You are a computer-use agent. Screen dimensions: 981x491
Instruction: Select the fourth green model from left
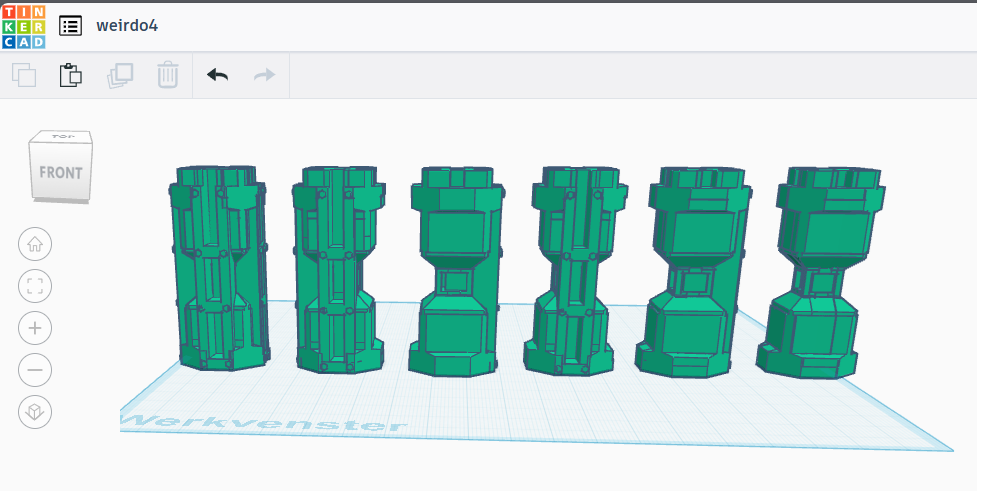(x=576, y=270)
